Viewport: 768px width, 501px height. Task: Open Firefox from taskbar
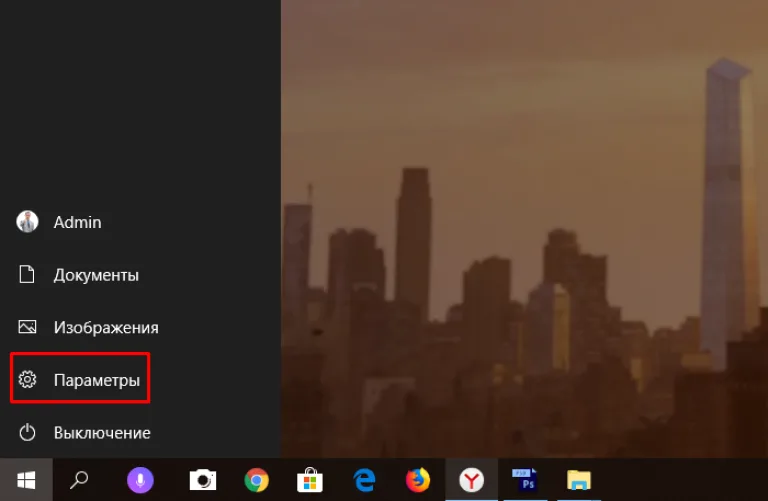tap(418, 480)
